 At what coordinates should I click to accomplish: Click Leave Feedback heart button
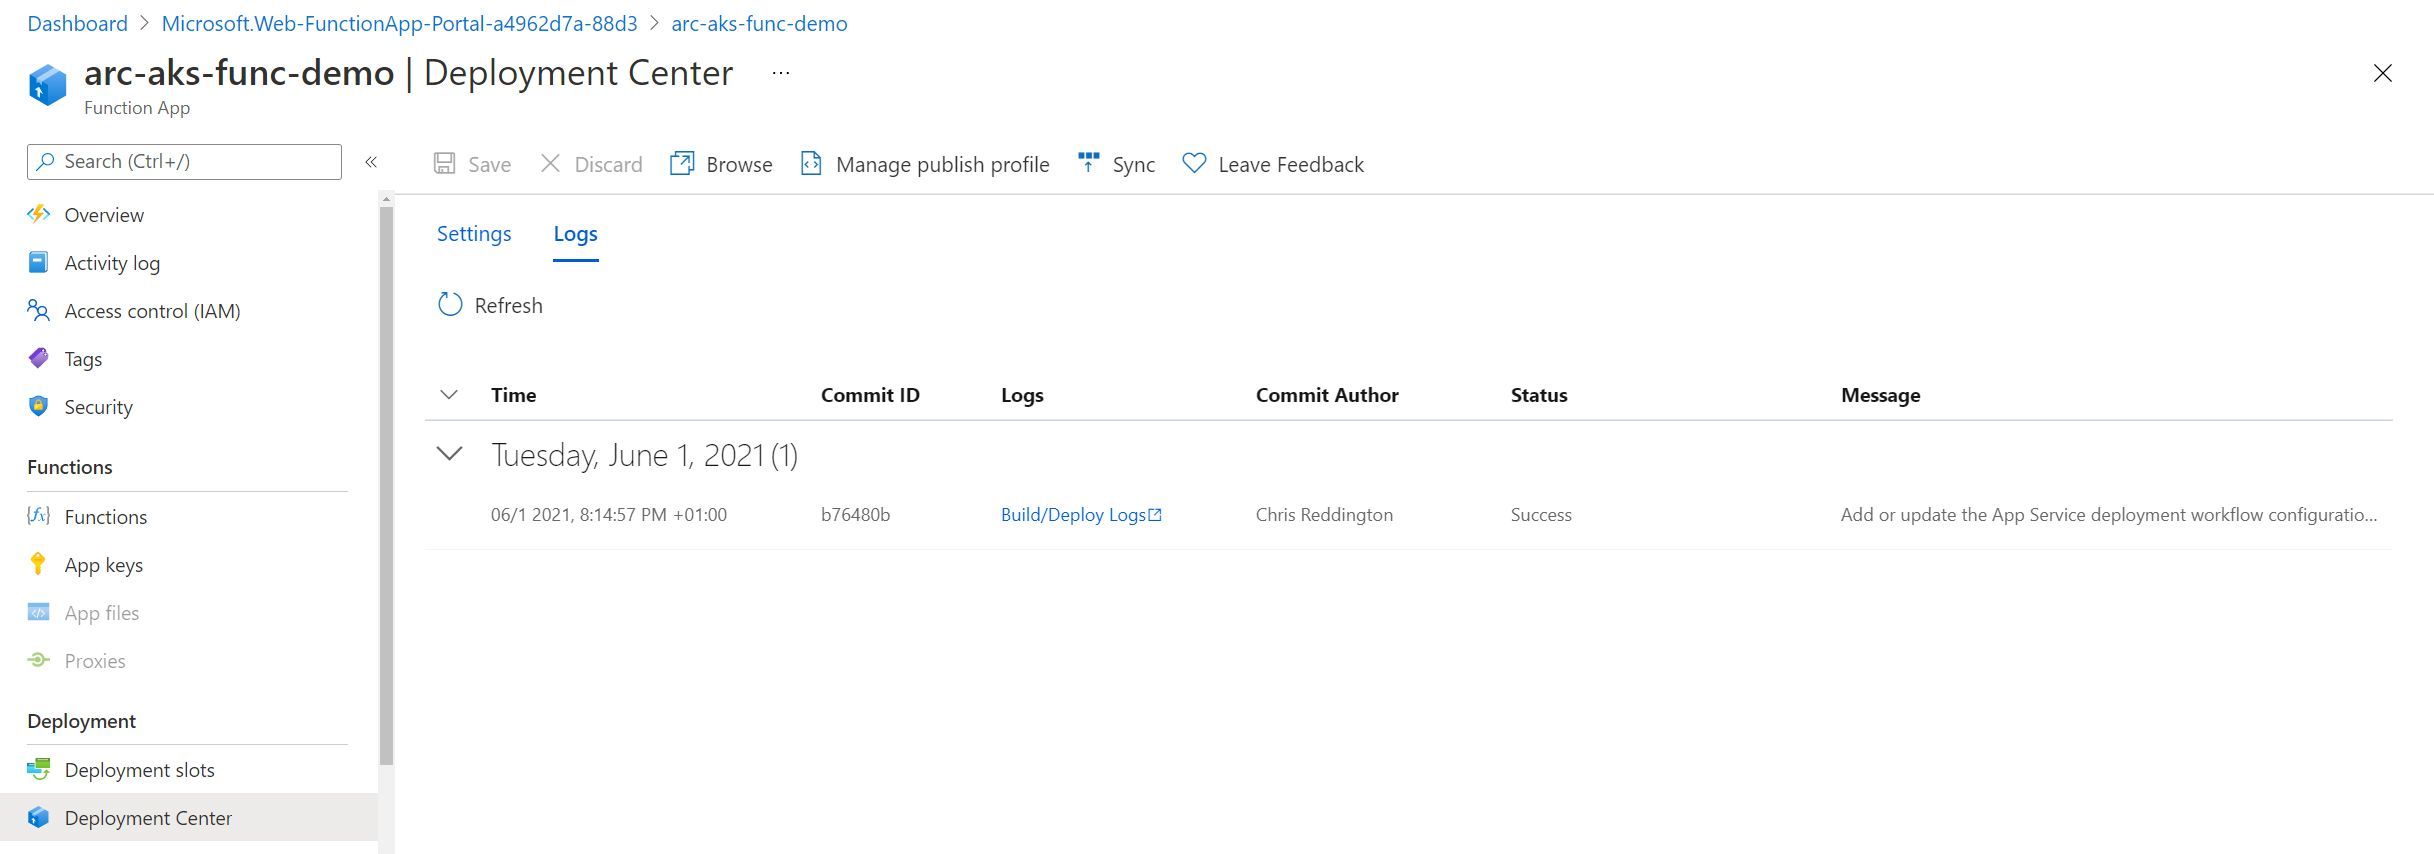point(1273,164)
